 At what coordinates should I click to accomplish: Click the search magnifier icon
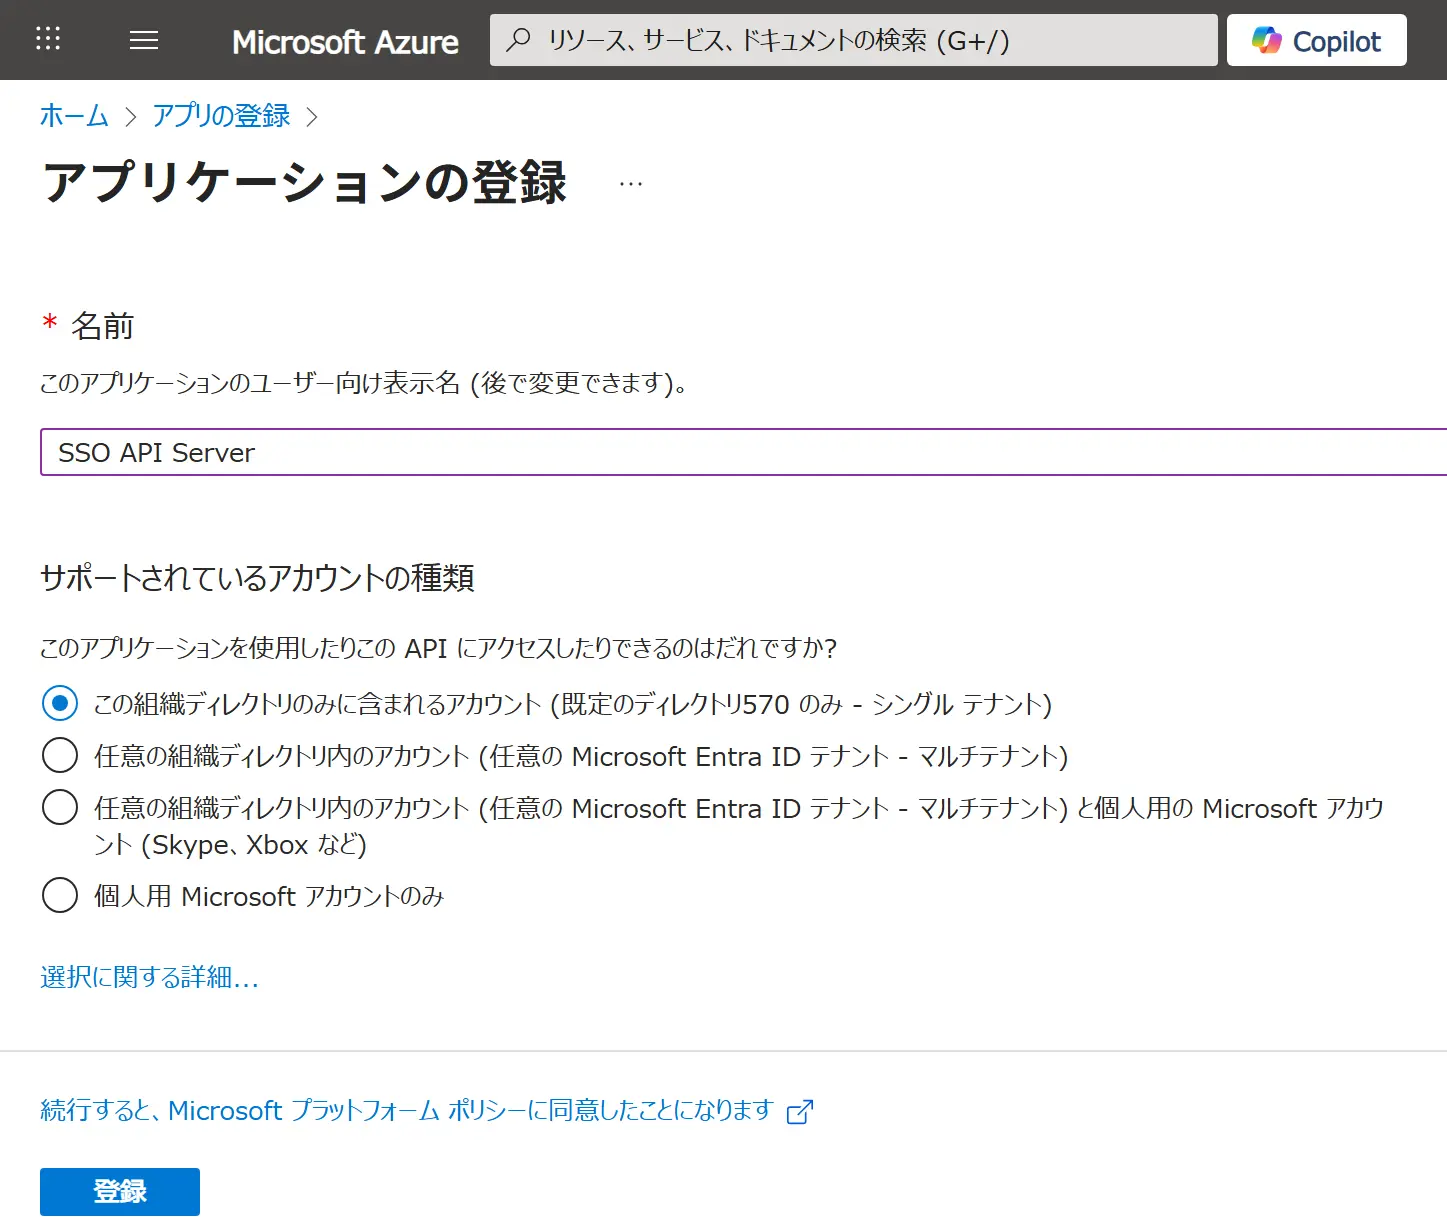(519, 40)
